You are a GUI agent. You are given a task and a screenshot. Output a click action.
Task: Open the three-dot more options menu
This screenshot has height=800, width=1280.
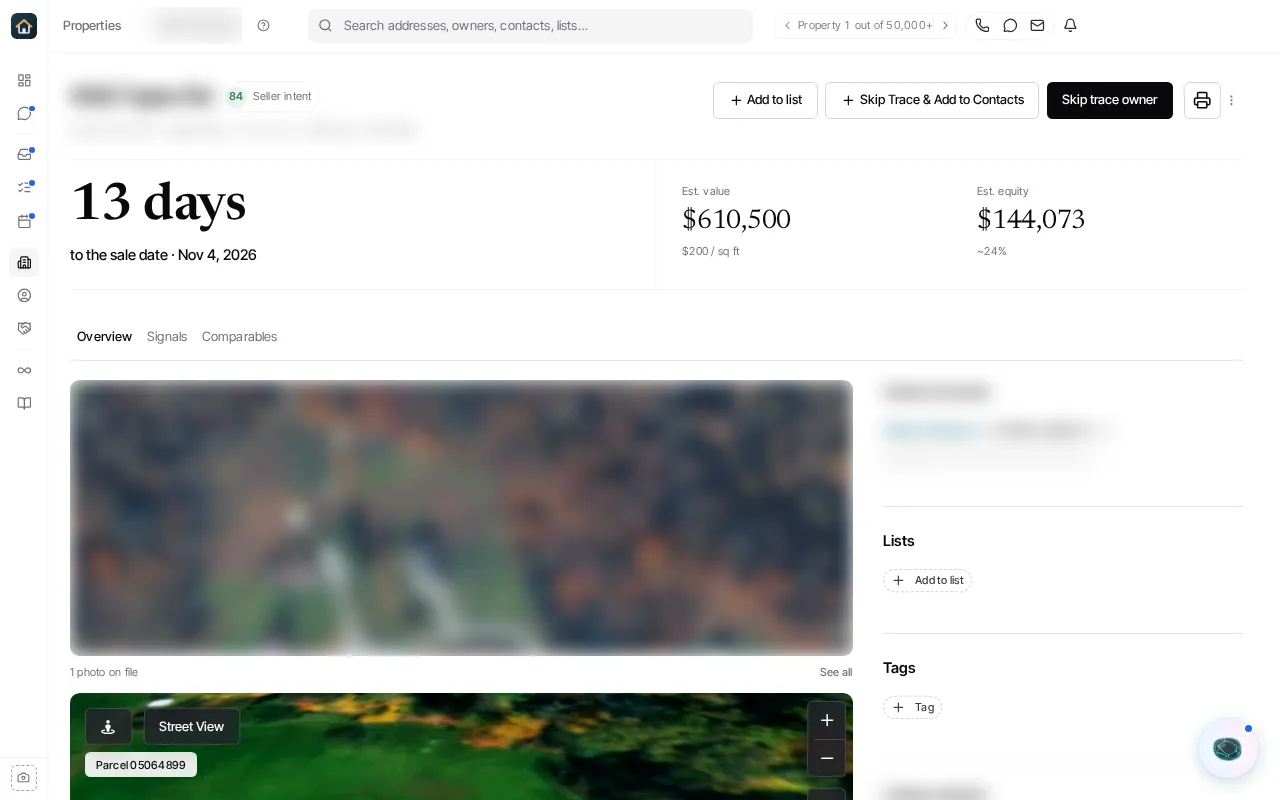(1231, 100)
